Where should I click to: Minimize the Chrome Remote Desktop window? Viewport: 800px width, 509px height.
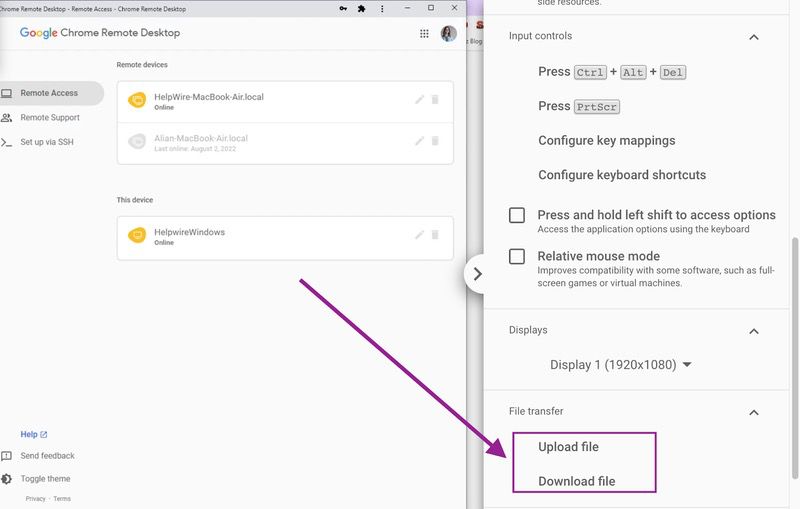tap(407, 8)
